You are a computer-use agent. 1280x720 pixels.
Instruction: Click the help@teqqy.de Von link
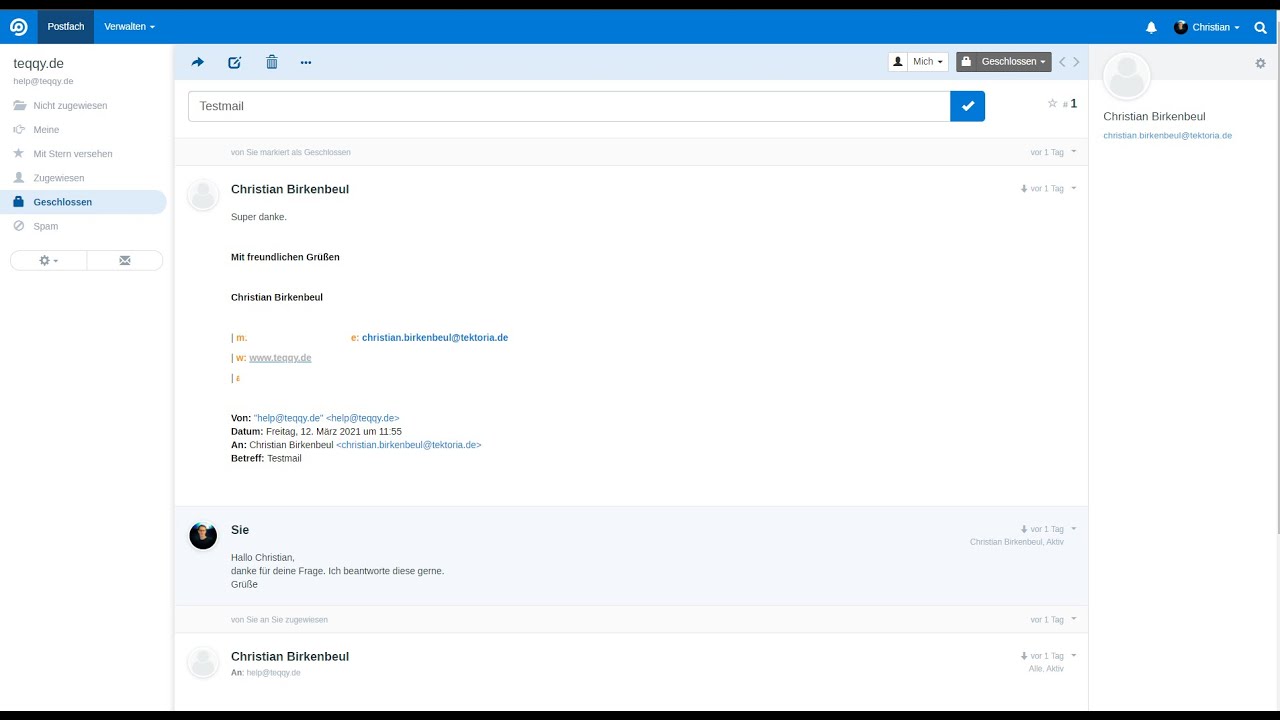coord(327,418)
